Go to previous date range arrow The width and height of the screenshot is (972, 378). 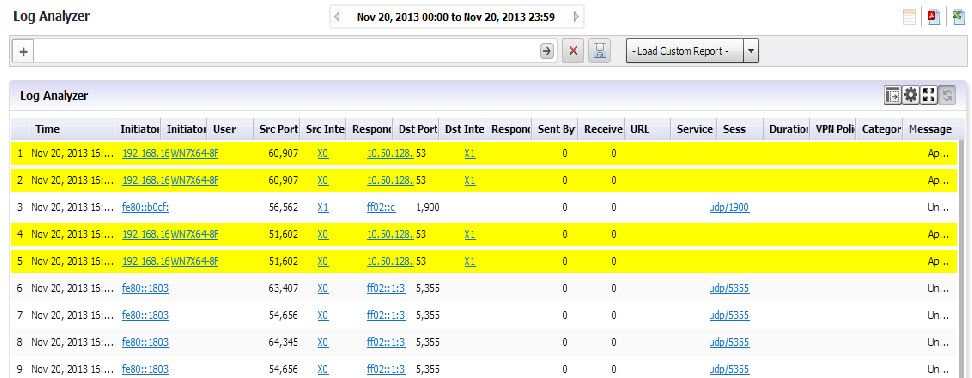(337, 17)
